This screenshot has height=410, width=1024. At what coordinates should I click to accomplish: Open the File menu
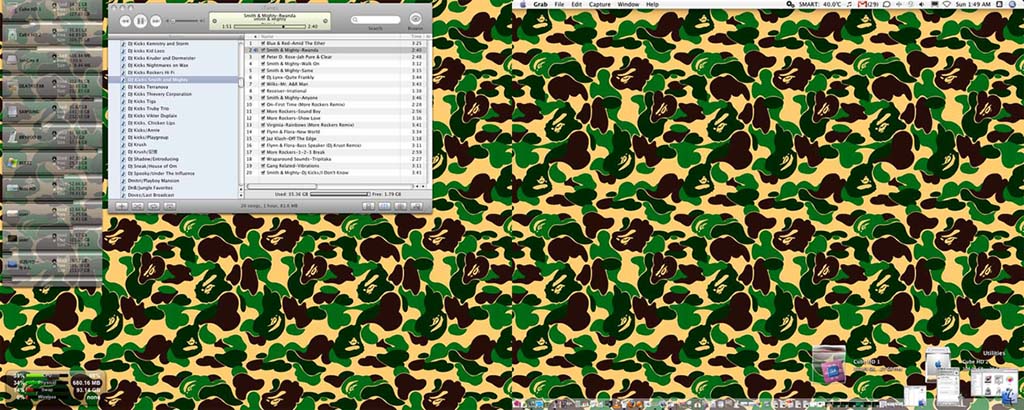tap(559, 4)
